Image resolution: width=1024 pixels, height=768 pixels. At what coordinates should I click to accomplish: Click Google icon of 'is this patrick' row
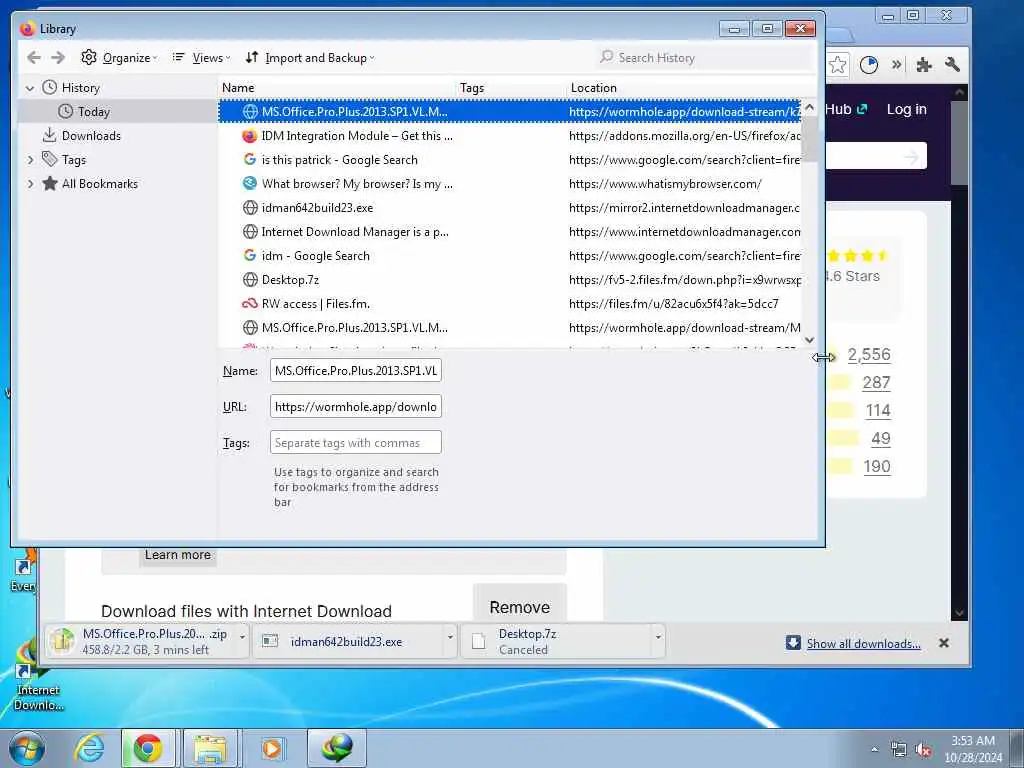click(249, 159)
